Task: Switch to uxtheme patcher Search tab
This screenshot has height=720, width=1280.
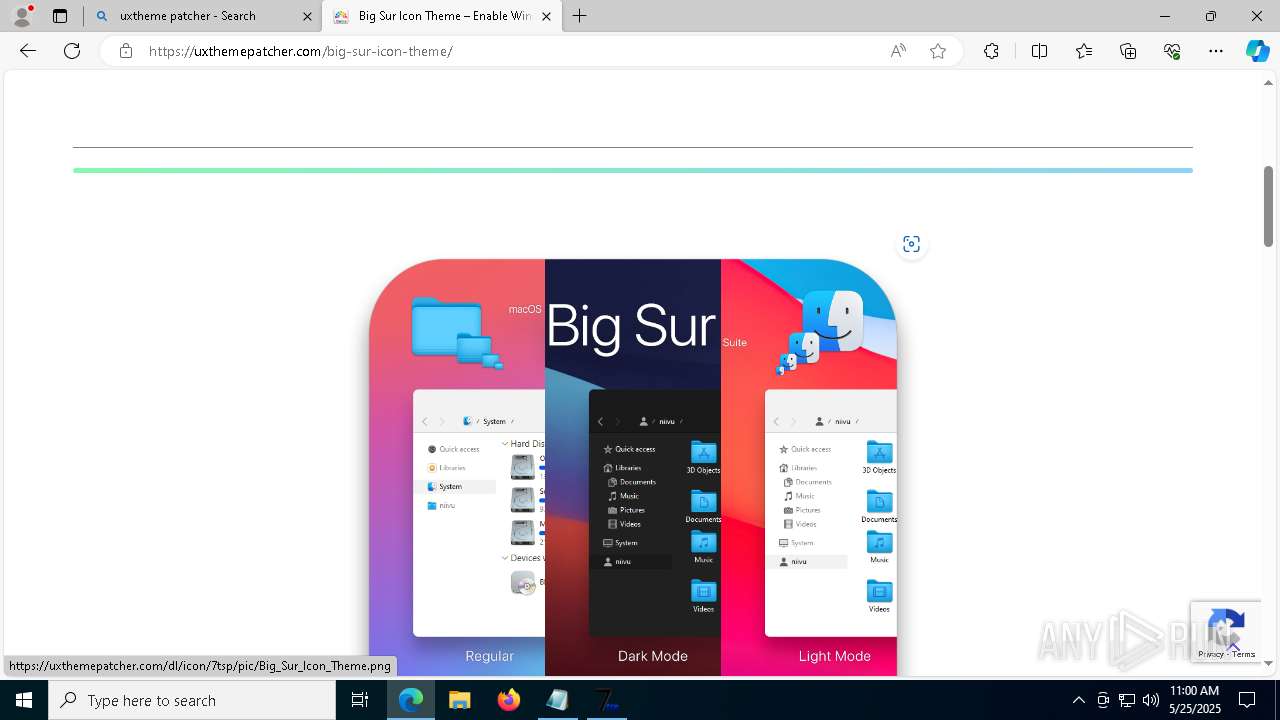Action: tap(202, 16)
